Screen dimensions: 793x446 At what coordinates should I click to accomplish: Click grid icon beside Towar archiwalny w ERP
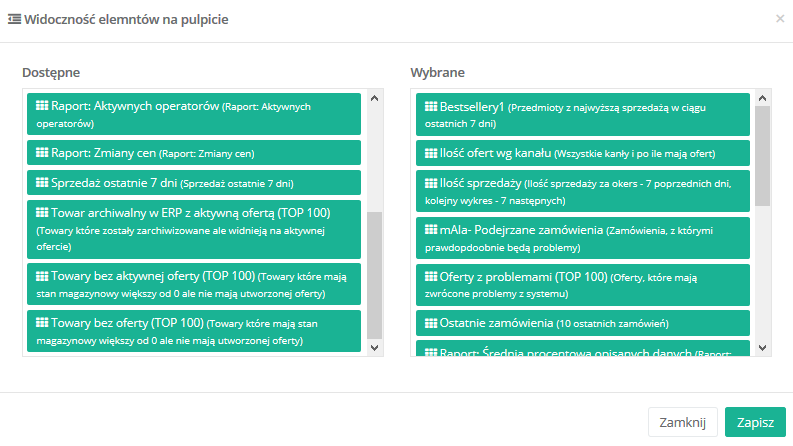coord(42,212)
